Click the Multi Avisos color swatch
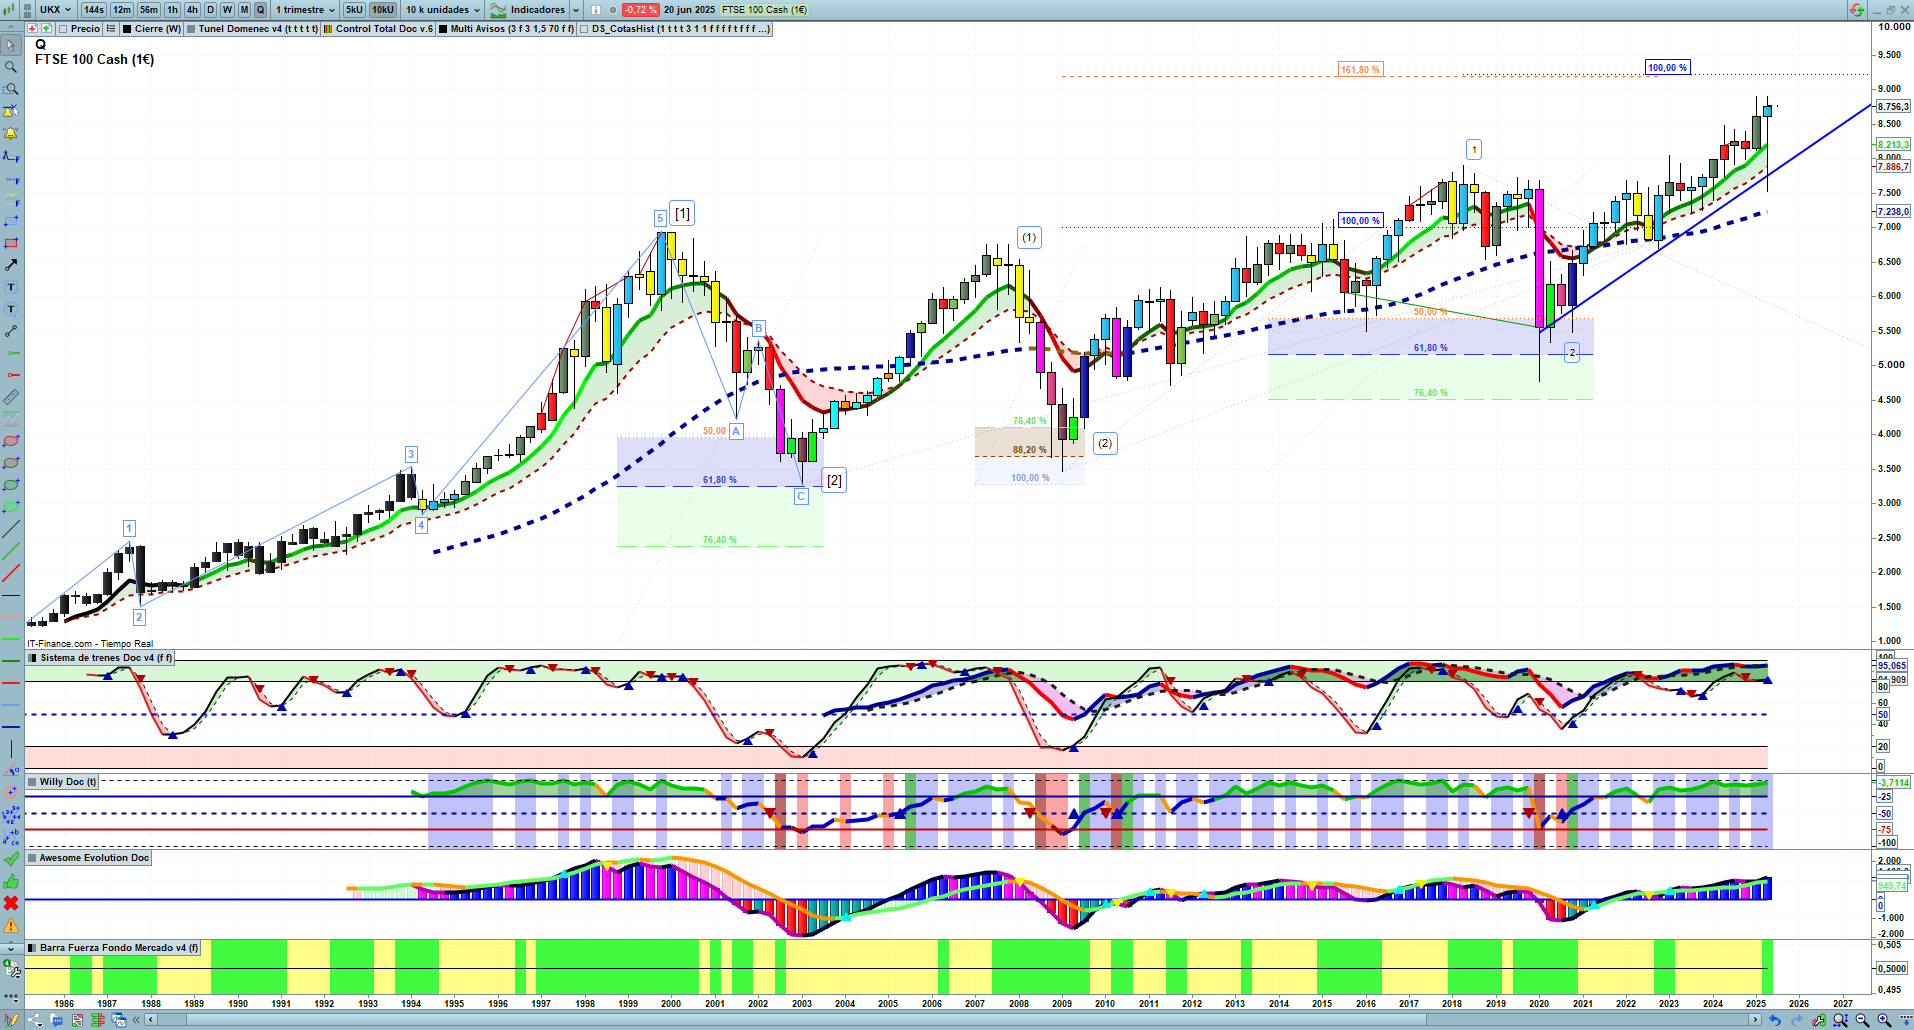1914x1030 pixels. coord(443,29)
